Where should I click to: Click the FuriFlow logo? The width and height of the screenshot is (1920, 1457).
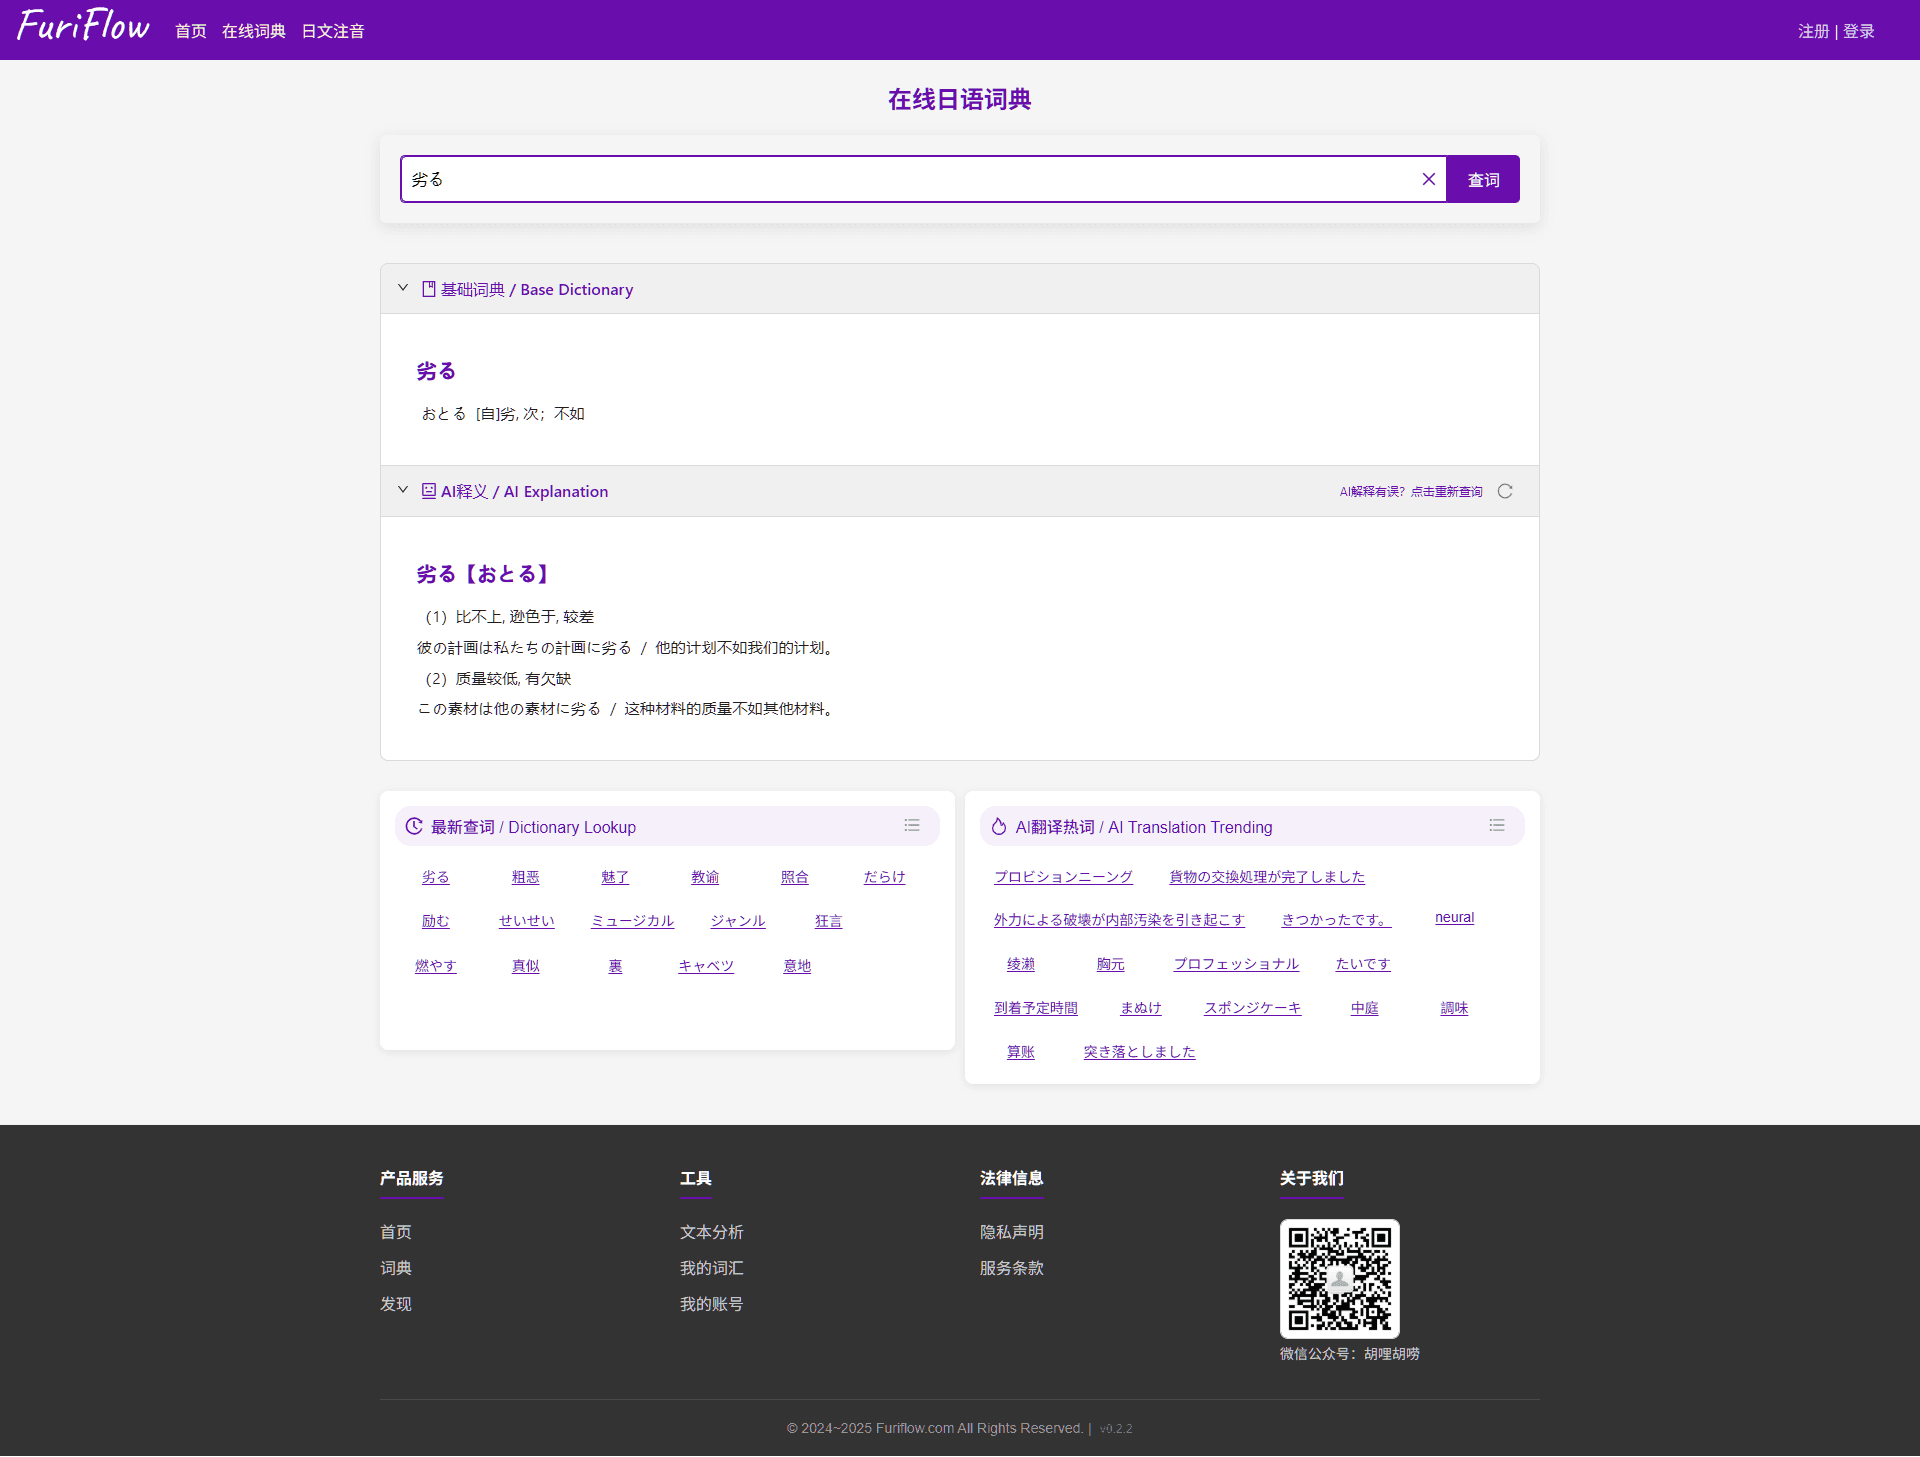click(83, 26)
